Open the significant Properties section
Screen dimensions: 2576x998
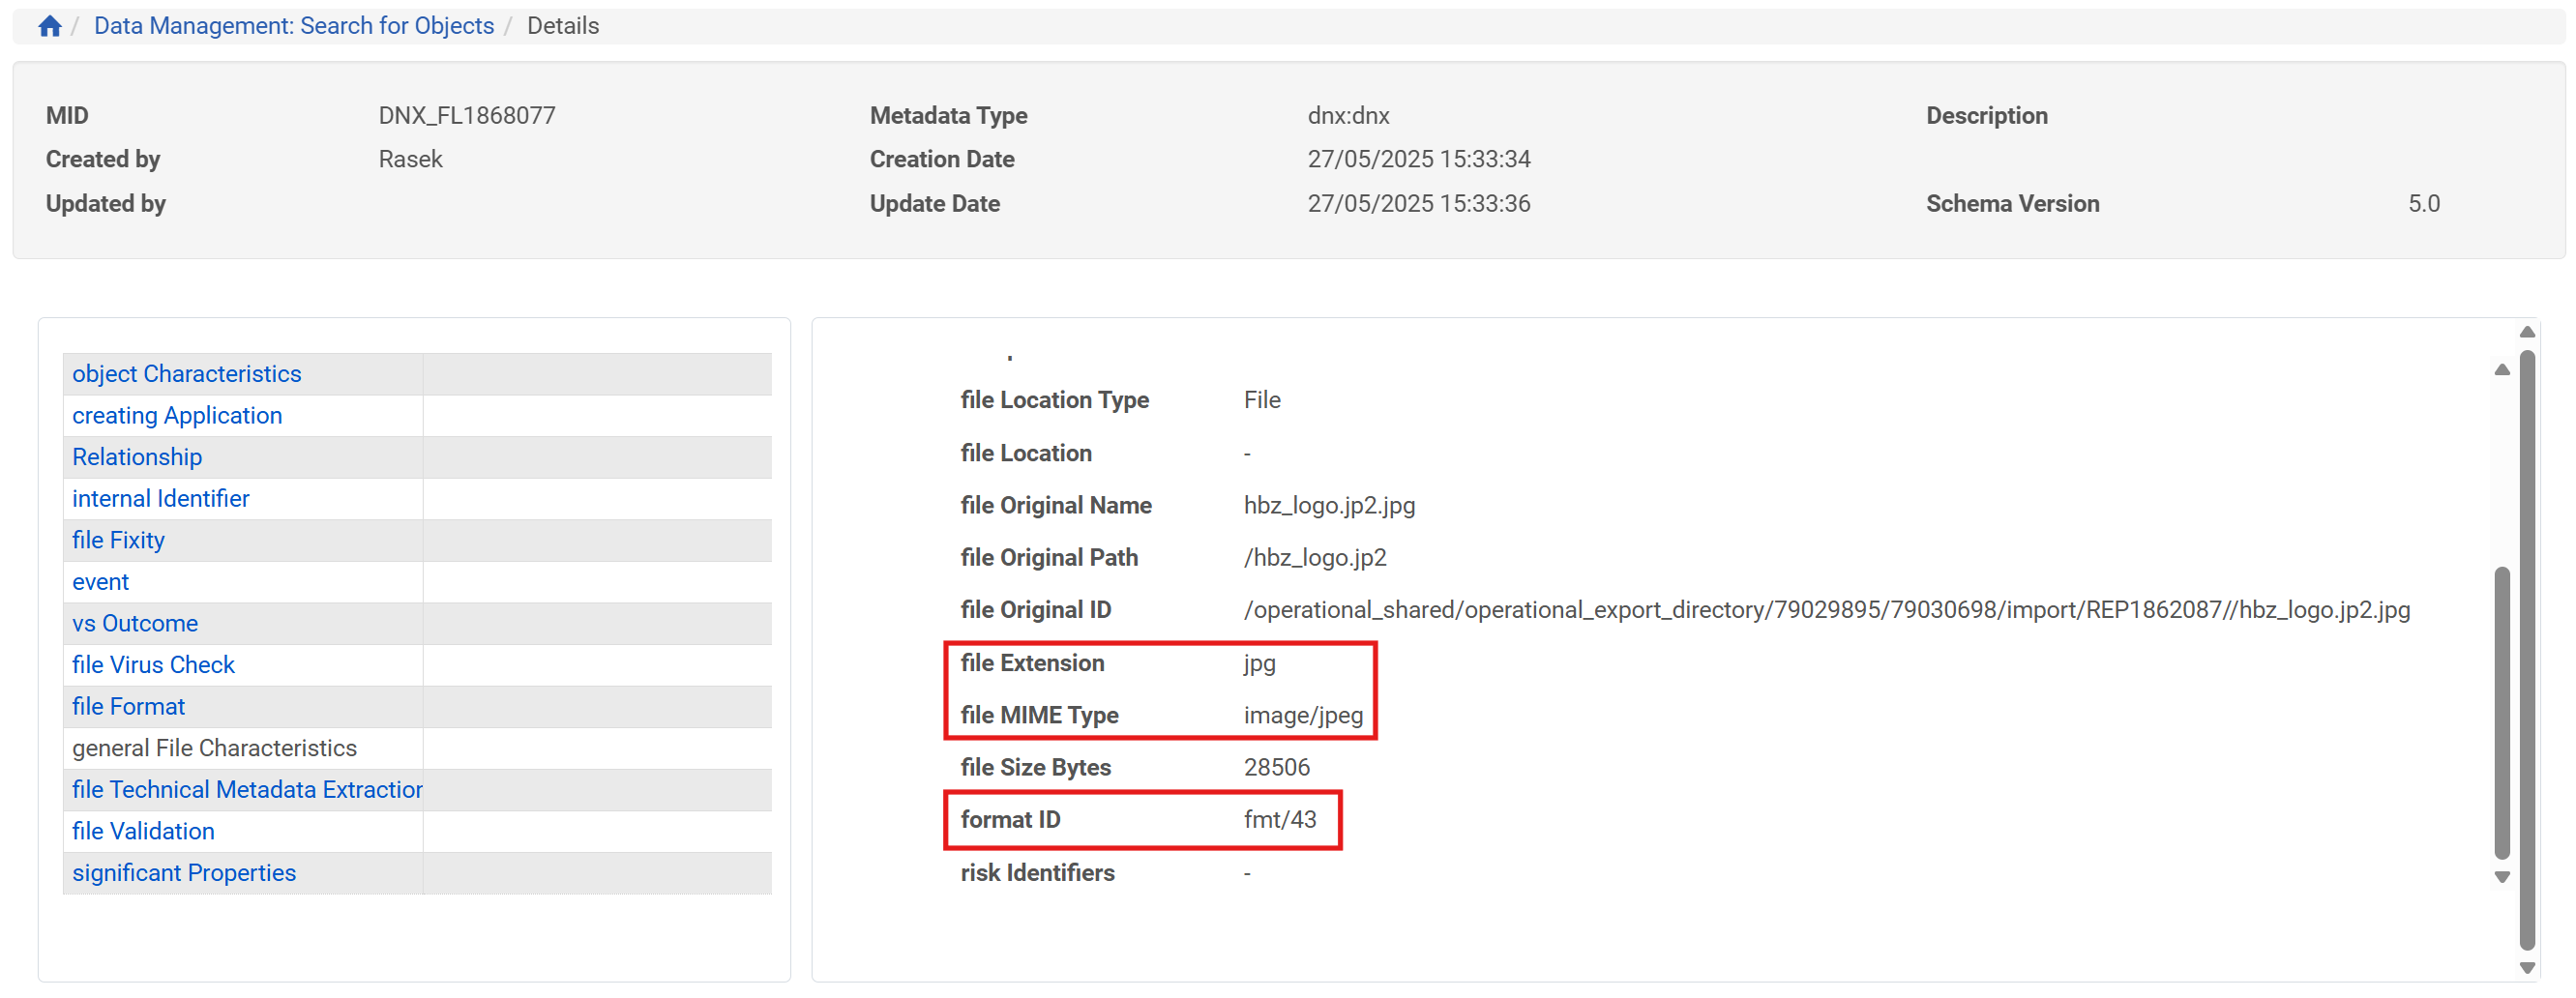click(184, 873)
